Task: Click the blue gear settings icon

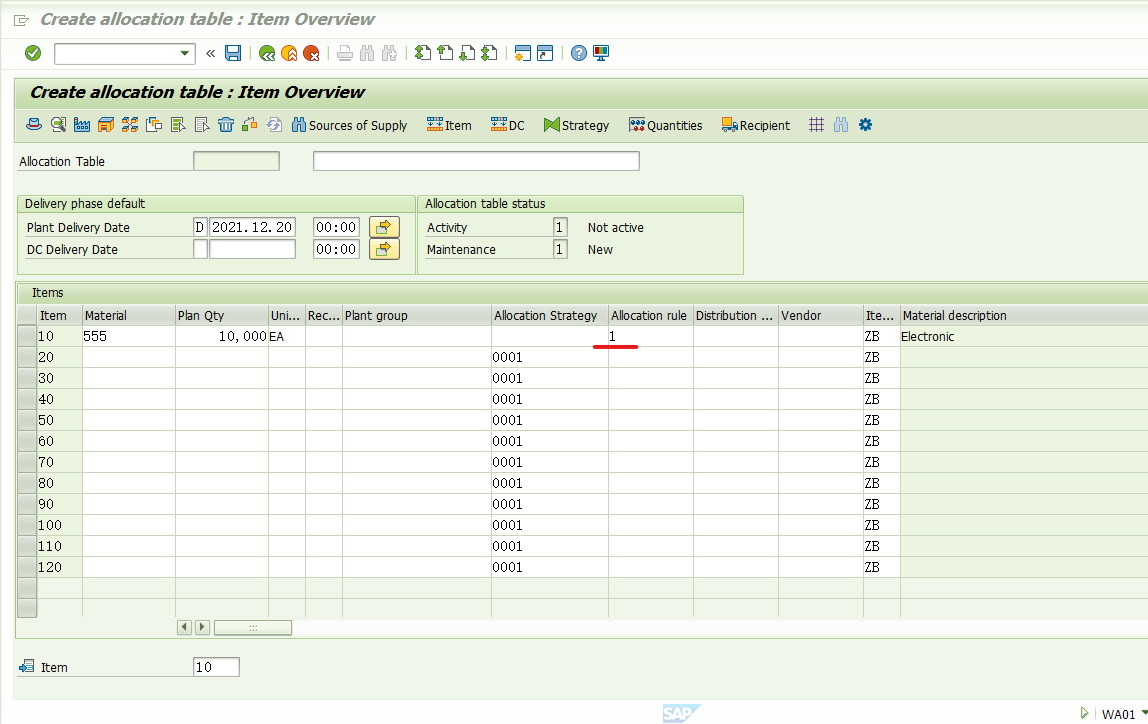Action: tap(865, 124)
